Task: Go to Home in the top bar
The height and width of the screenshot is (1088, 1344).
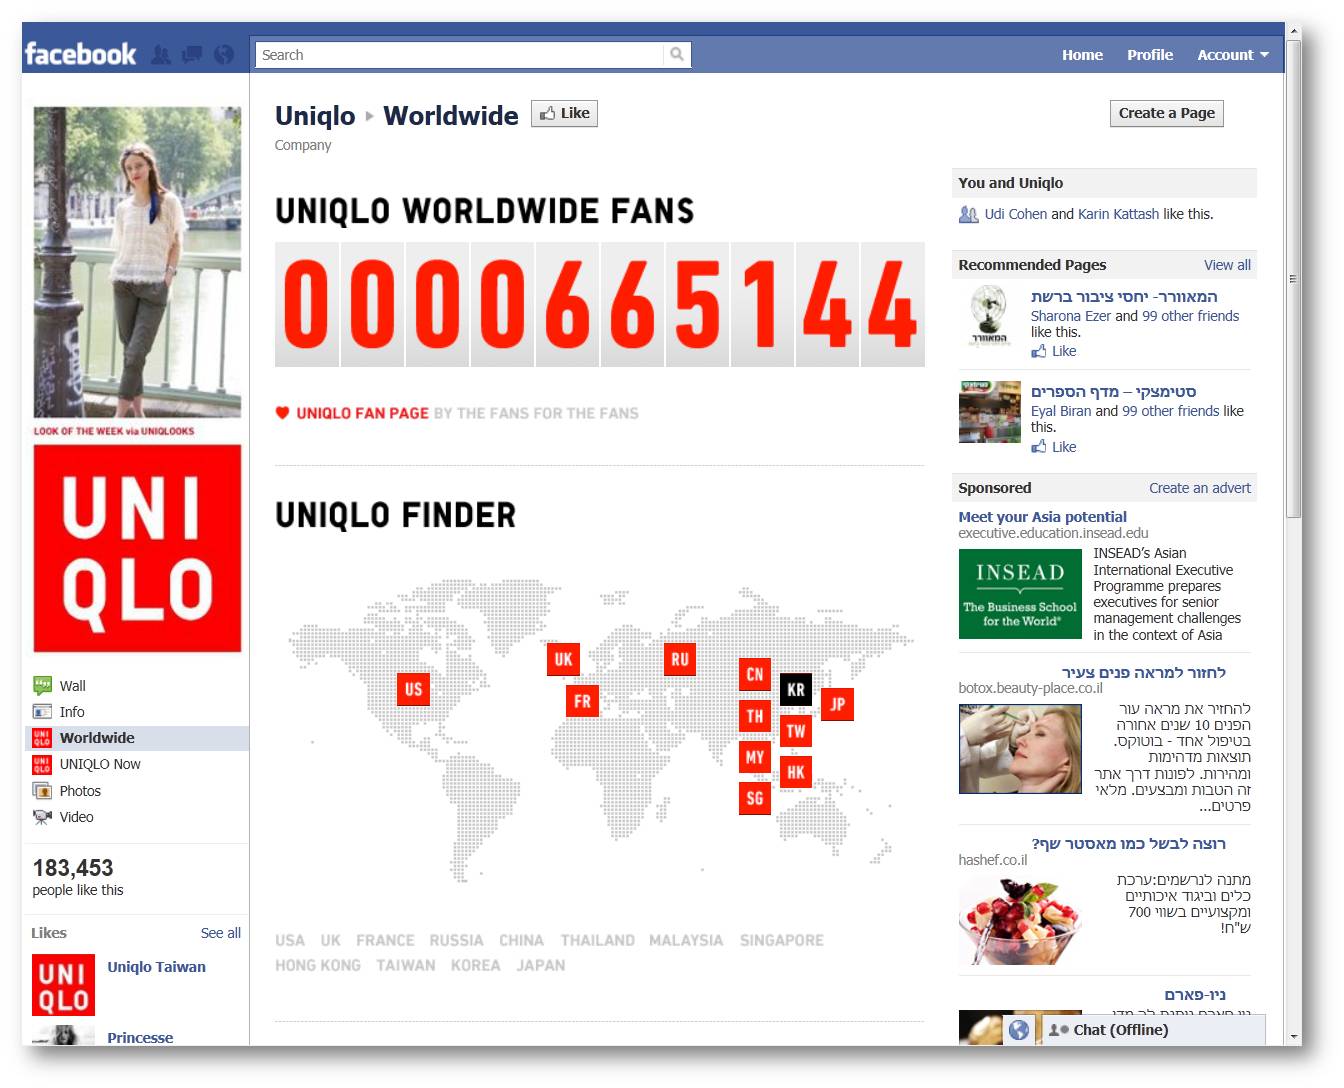Action: pyautogui.click(x=1082, y=55)
